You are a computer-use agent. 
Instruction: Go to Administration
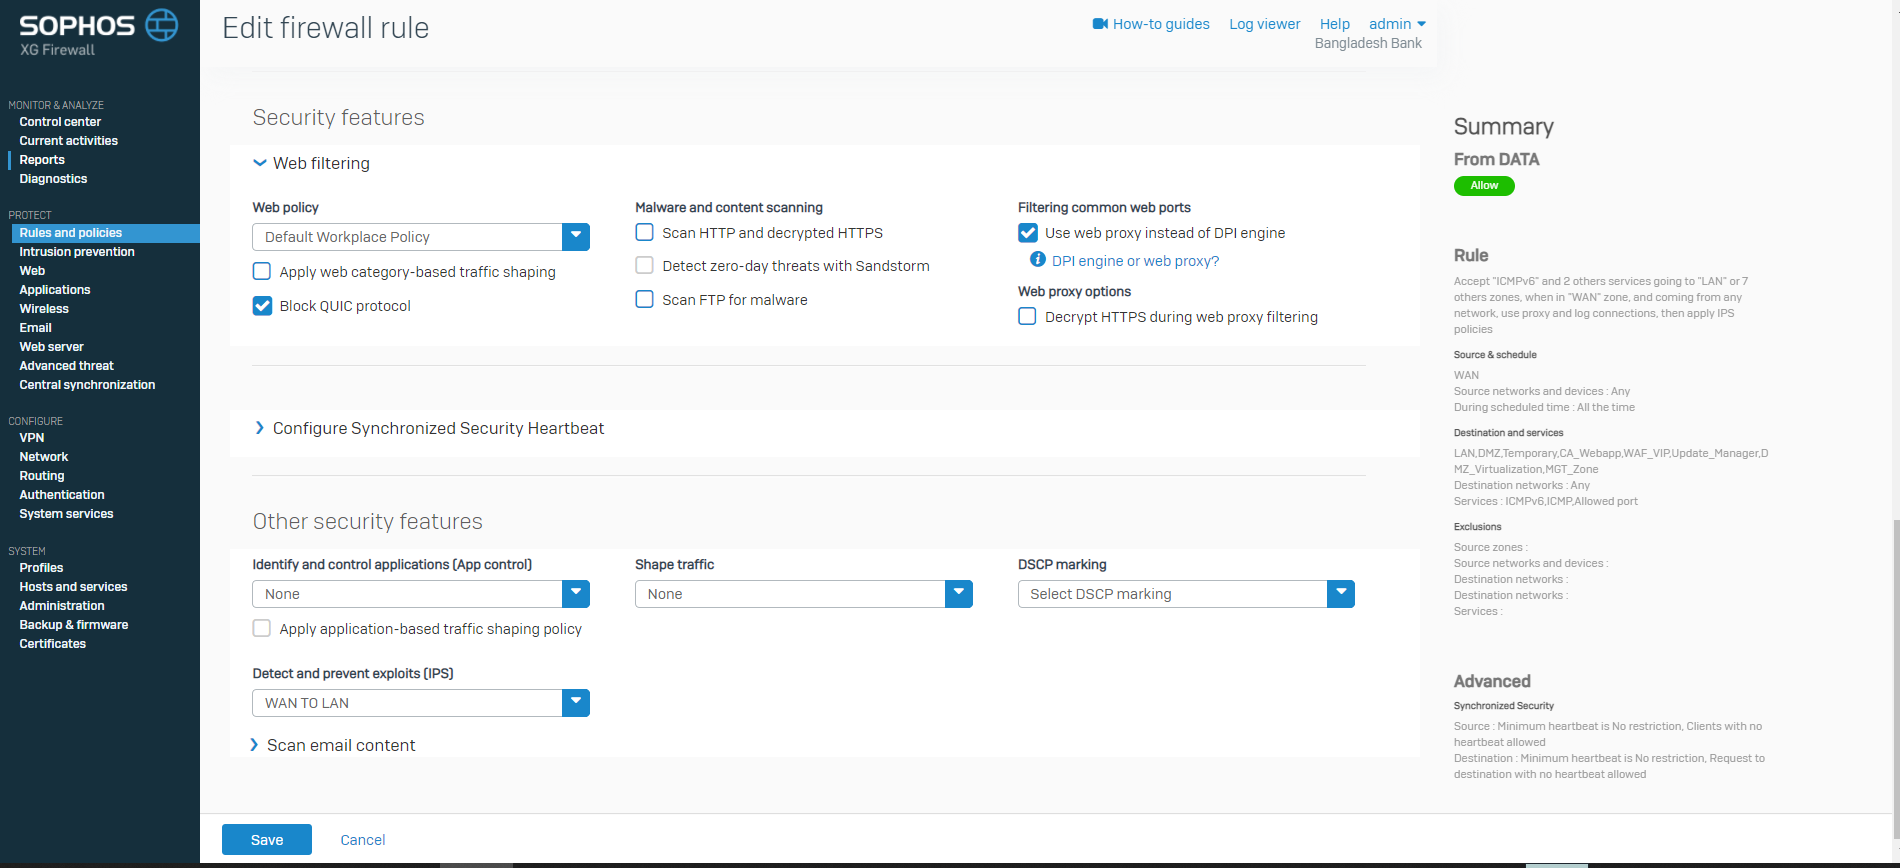[x=62, y=606]
